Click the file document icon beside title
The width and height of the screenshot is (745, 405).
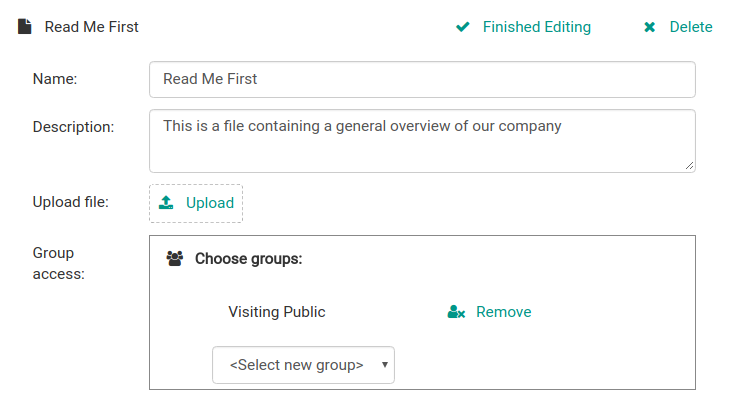coord(24,27)
